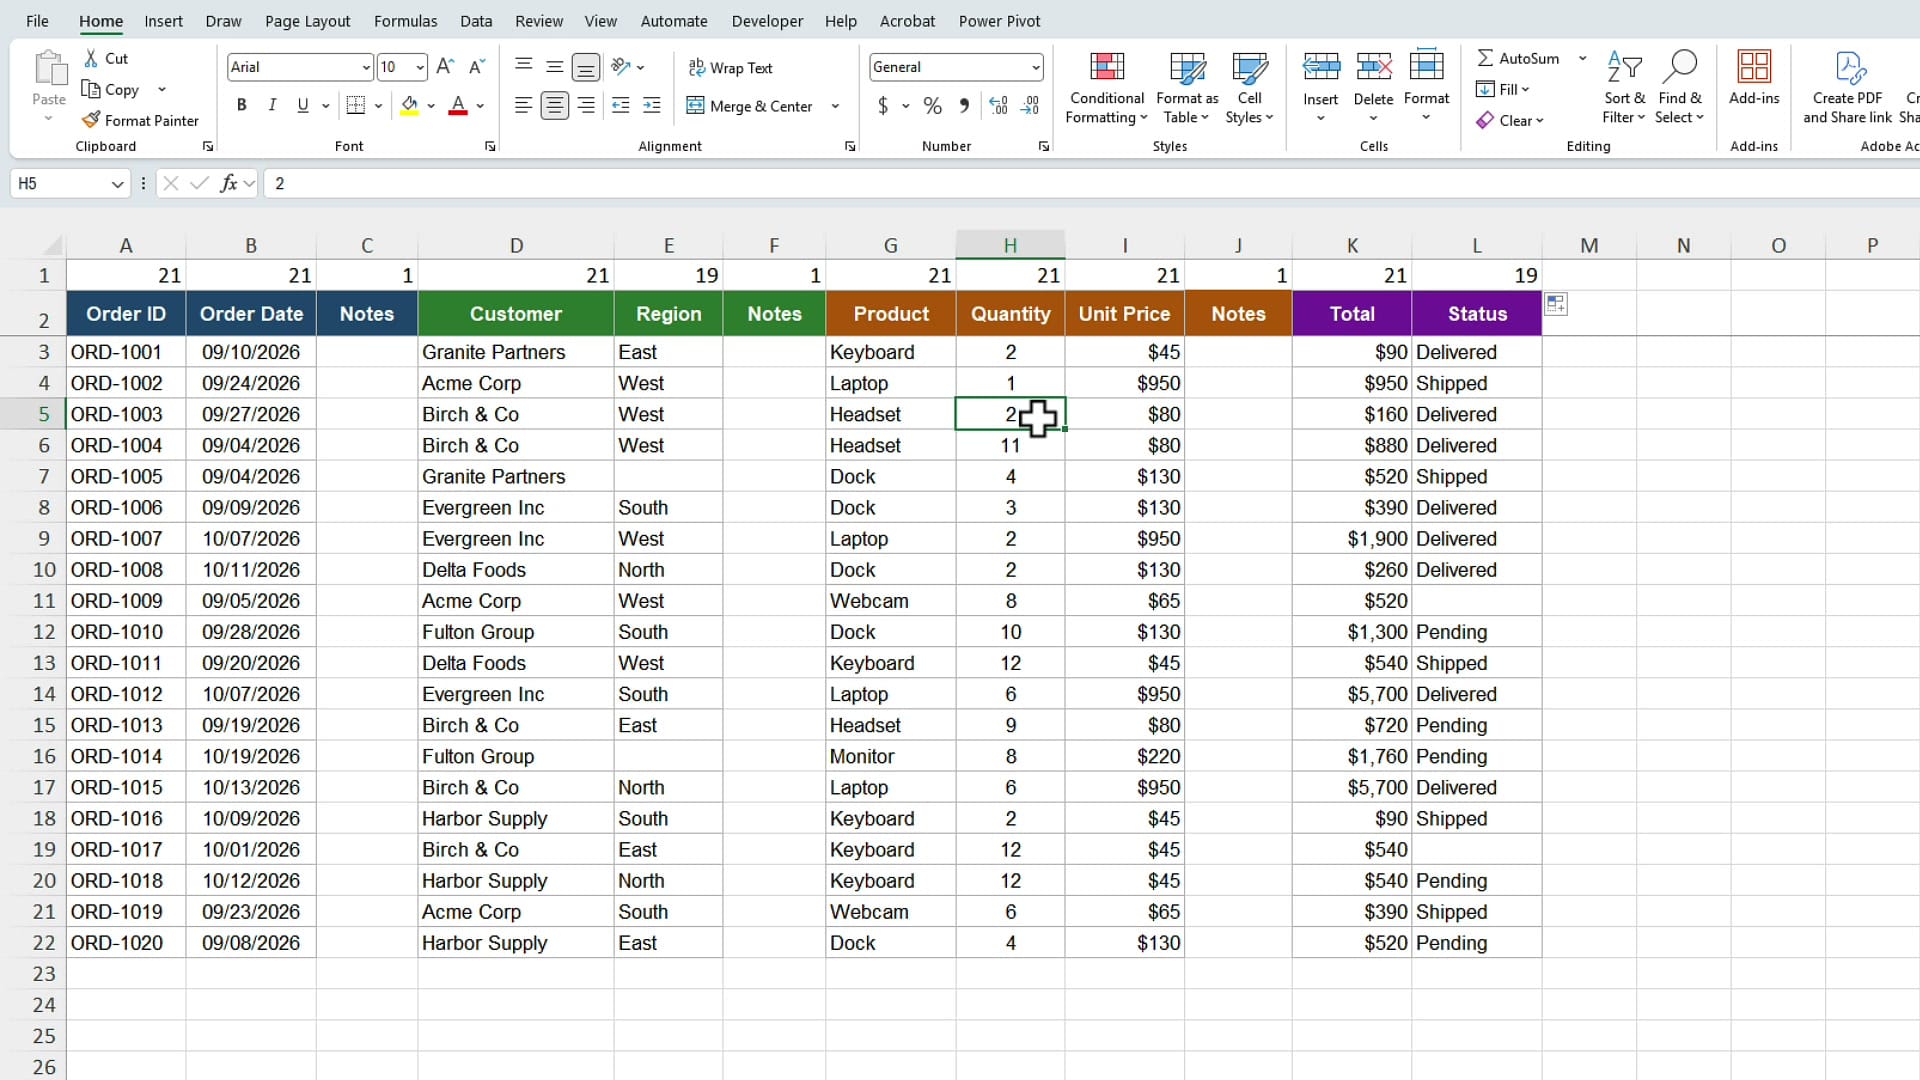The image size is (1920, 1080).
Task: Expand the General number format dropdown
Action: [x=1035, y=67]
